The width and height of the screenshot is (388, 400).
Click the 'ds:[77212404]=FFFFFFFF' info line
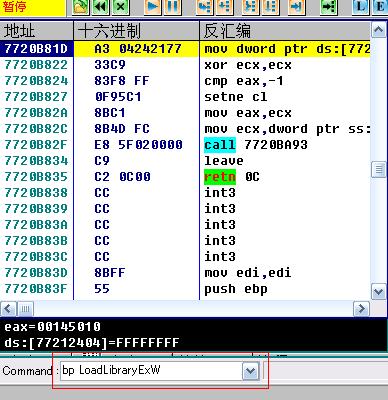(x=92, y=343)
